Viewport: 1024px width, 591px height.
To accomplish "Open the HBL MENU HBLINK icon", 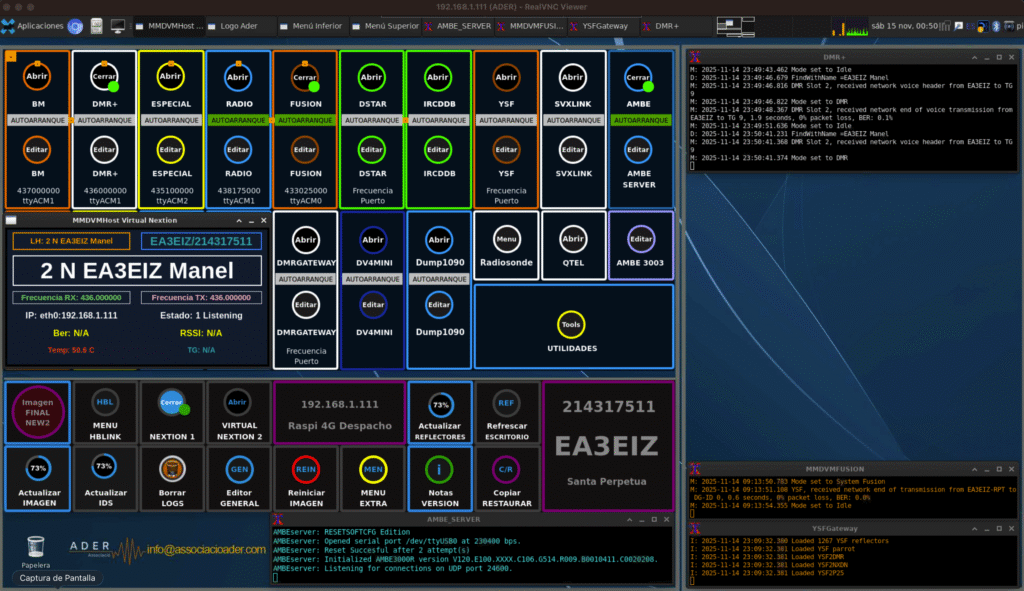I will point(105,404).
